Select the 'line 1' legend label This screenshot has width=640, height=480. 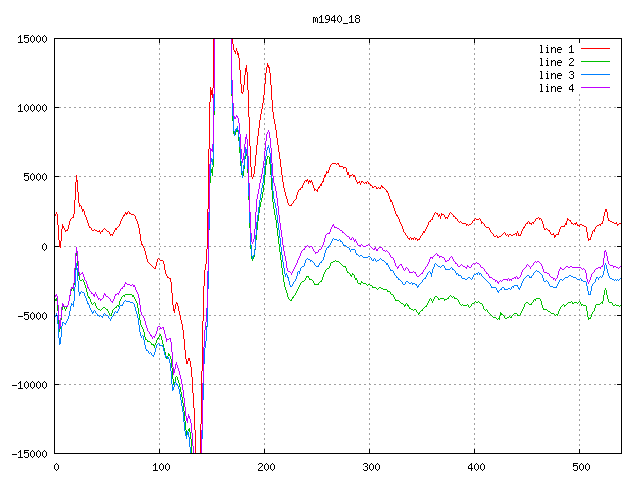coord(556,49)
